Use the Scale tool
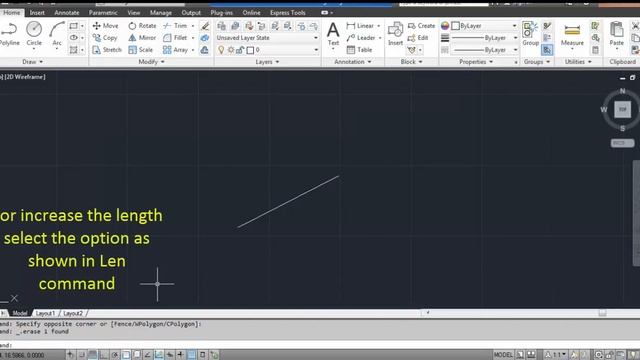Viewport: 640px width, 360px height. click(x=140, y=50)
